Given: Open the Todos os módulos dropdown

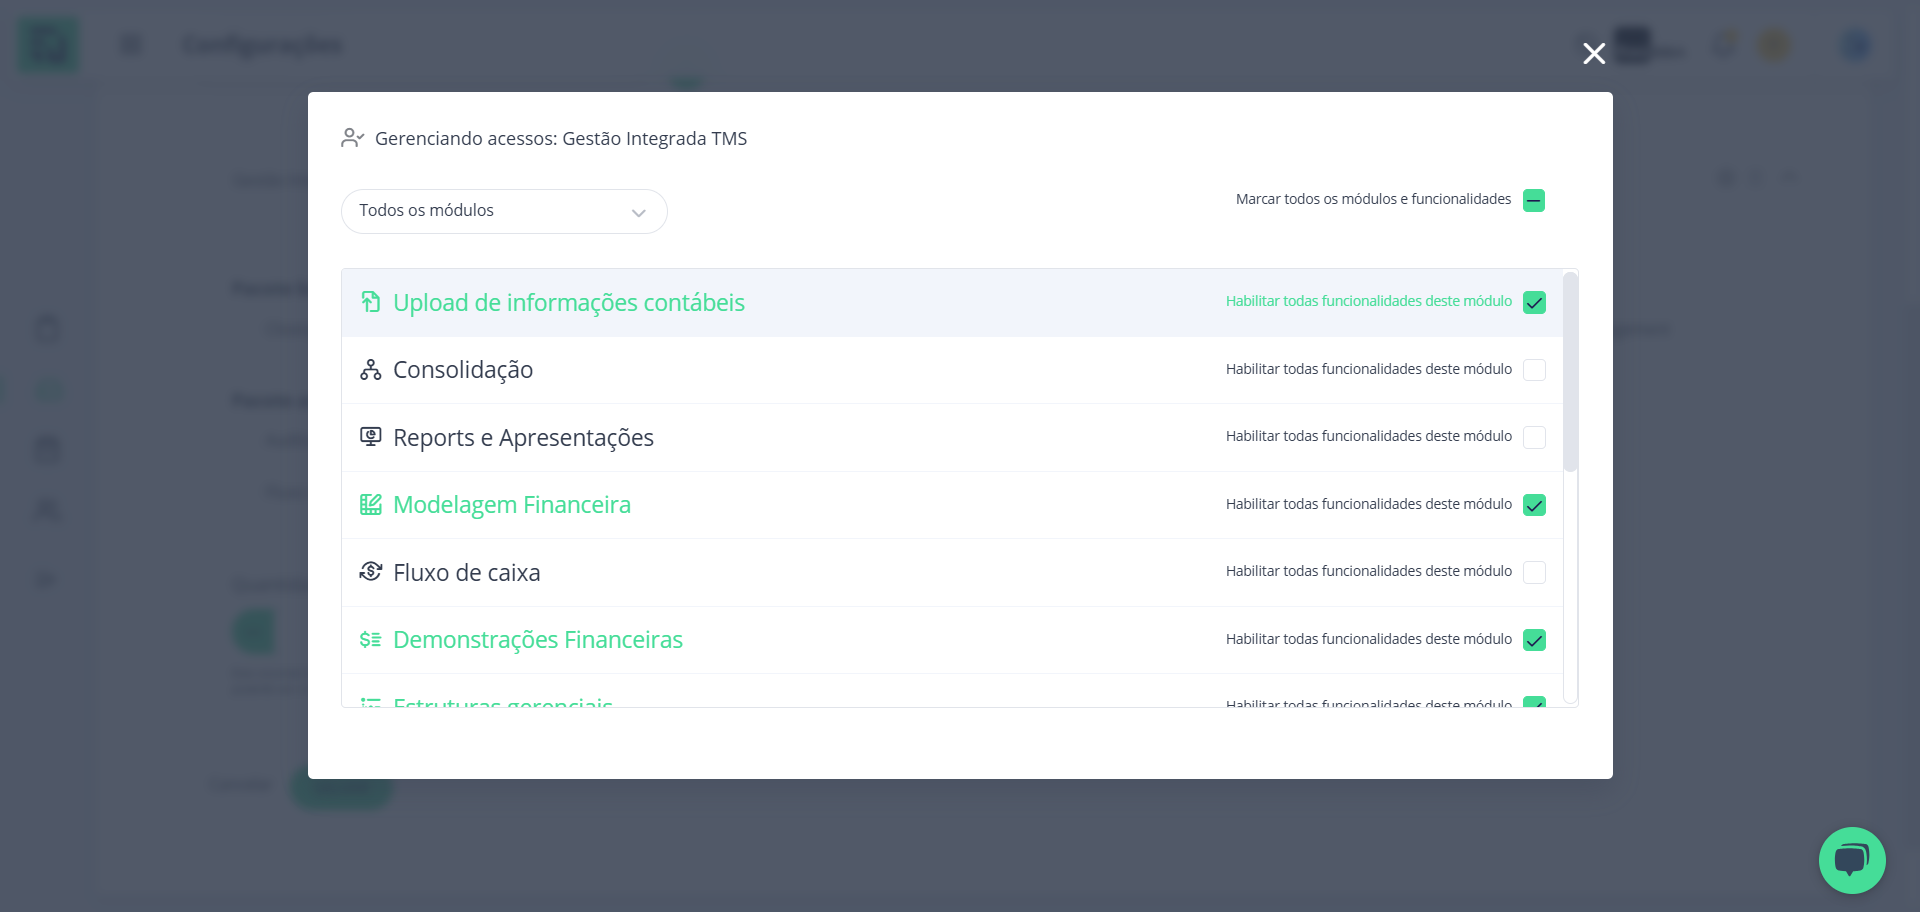Looking at the screenshot, I should click(504, 211).
